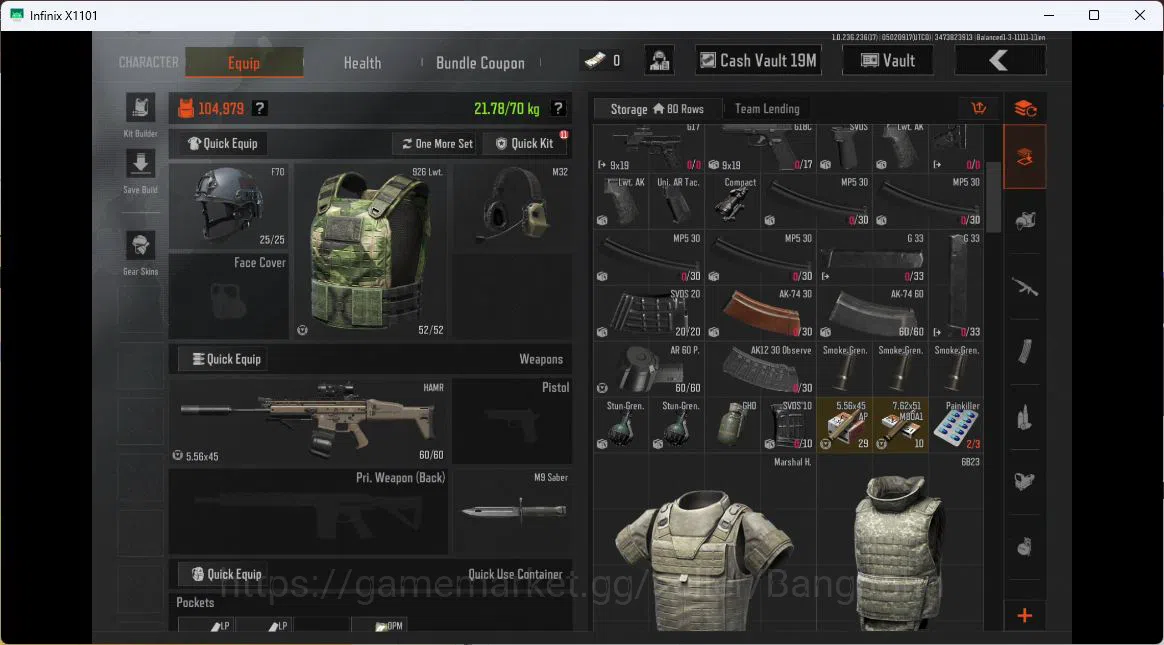Viewport: 1164px width, 645px height.
Task: Select the highlighted storage box category icon
Action: click(1025, 157)
